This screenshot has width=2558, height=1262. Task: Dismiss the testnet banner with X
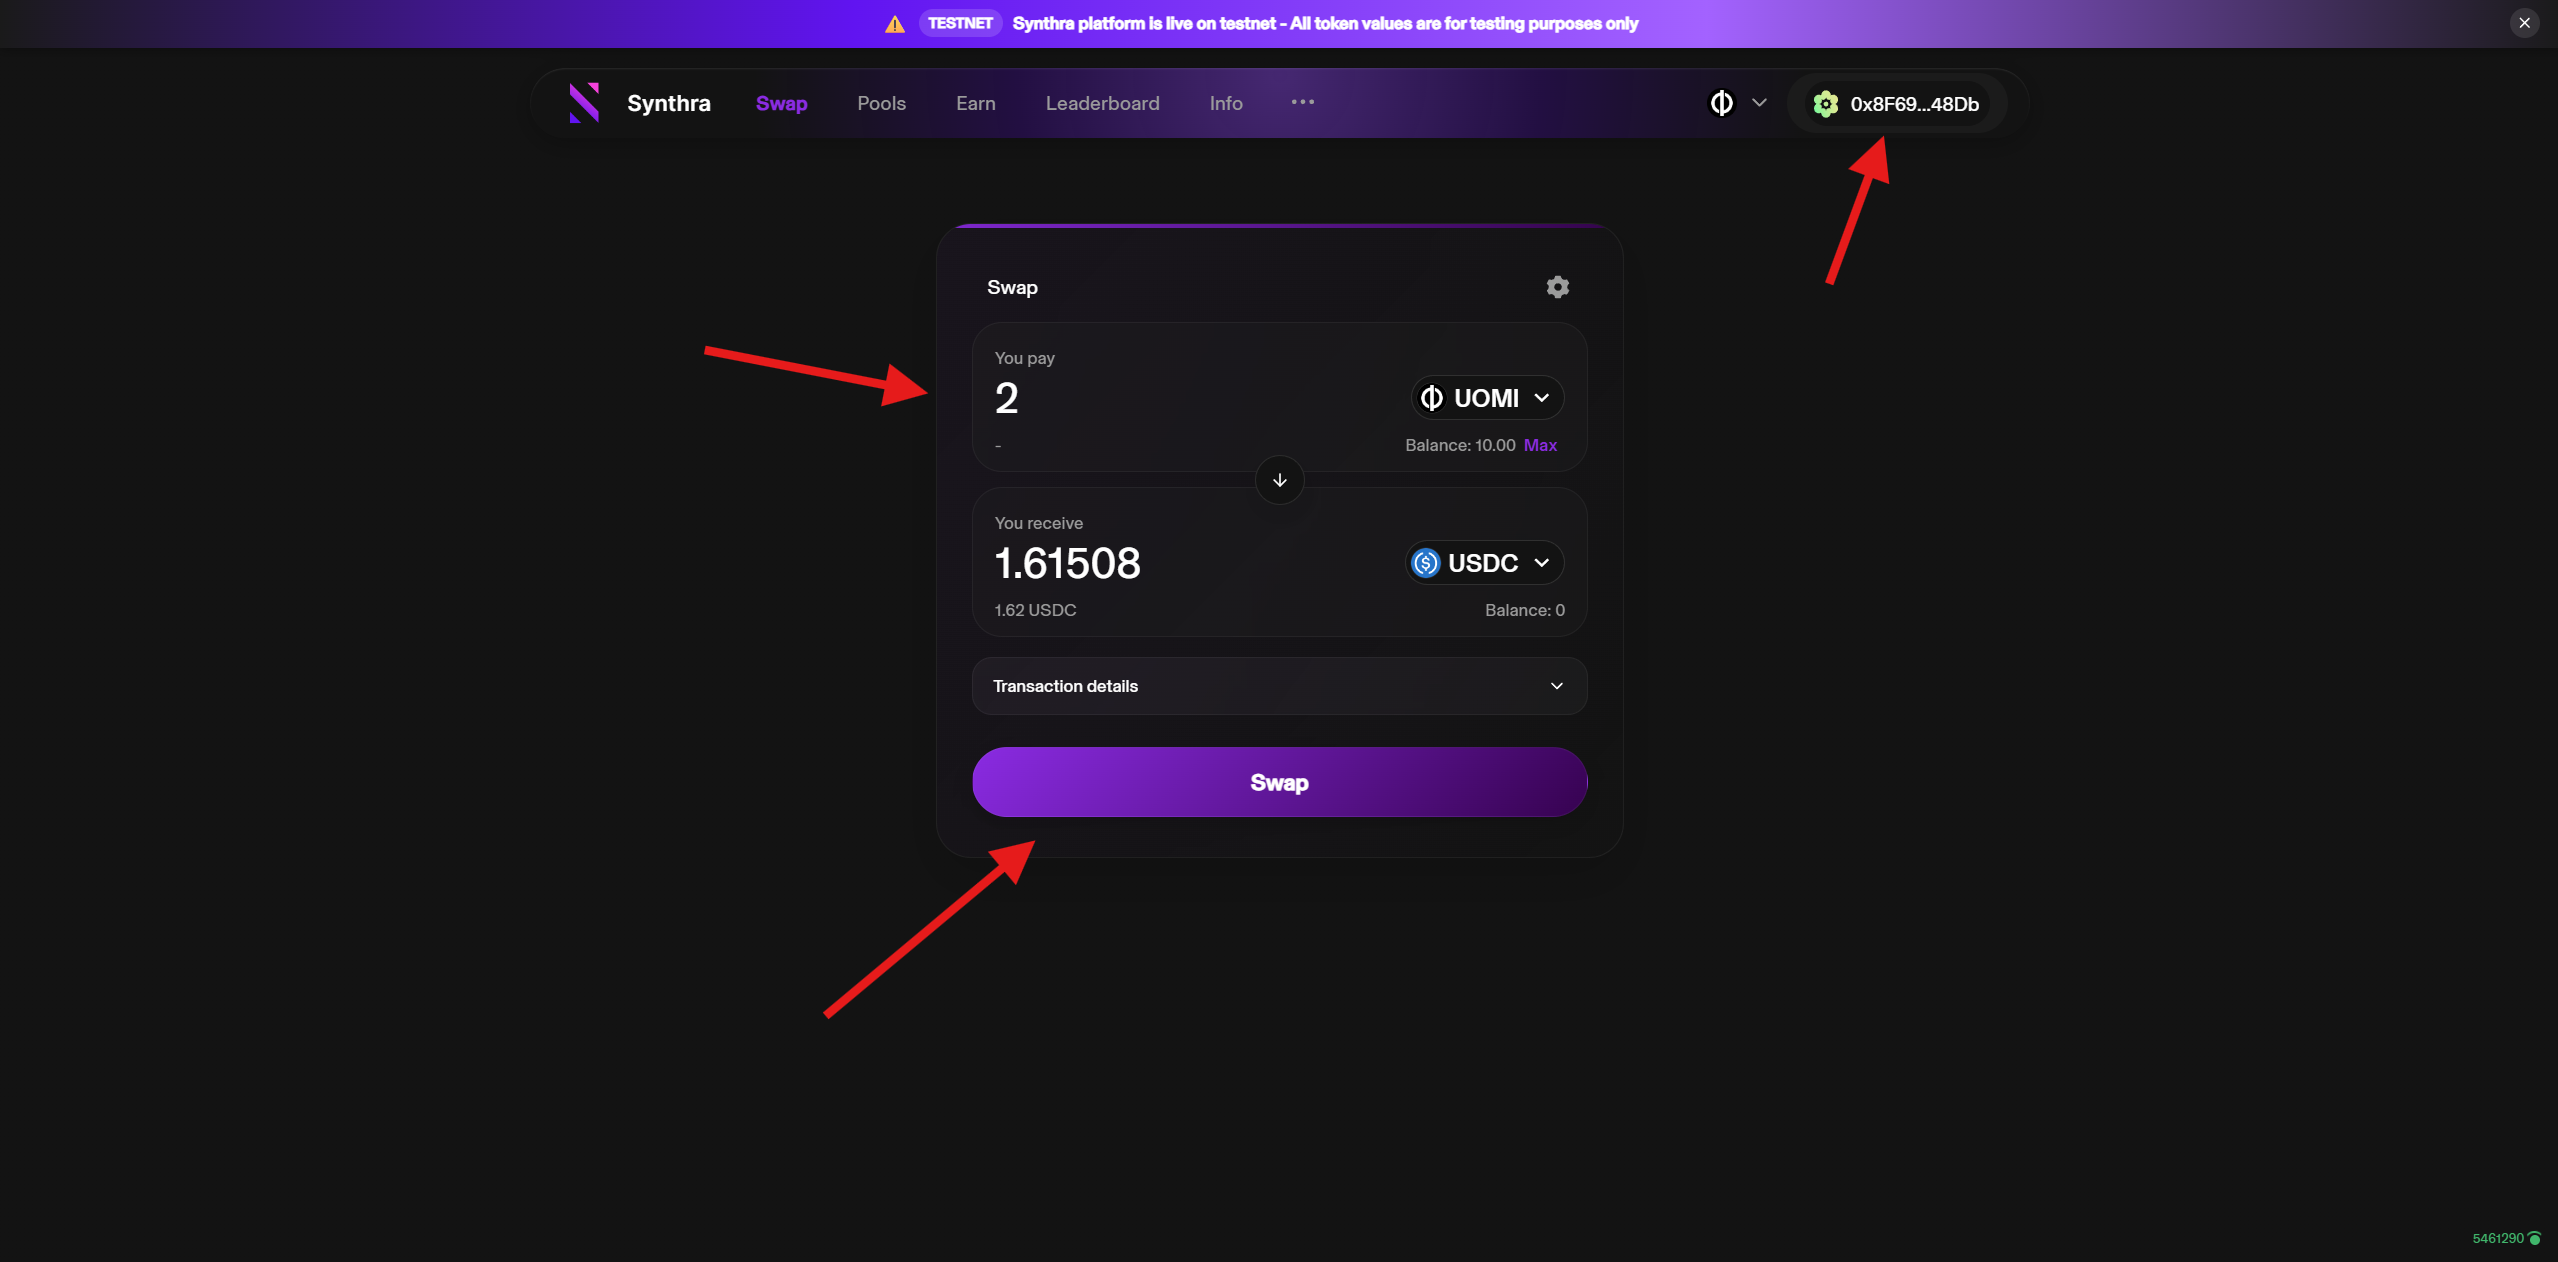point(2524,23)
